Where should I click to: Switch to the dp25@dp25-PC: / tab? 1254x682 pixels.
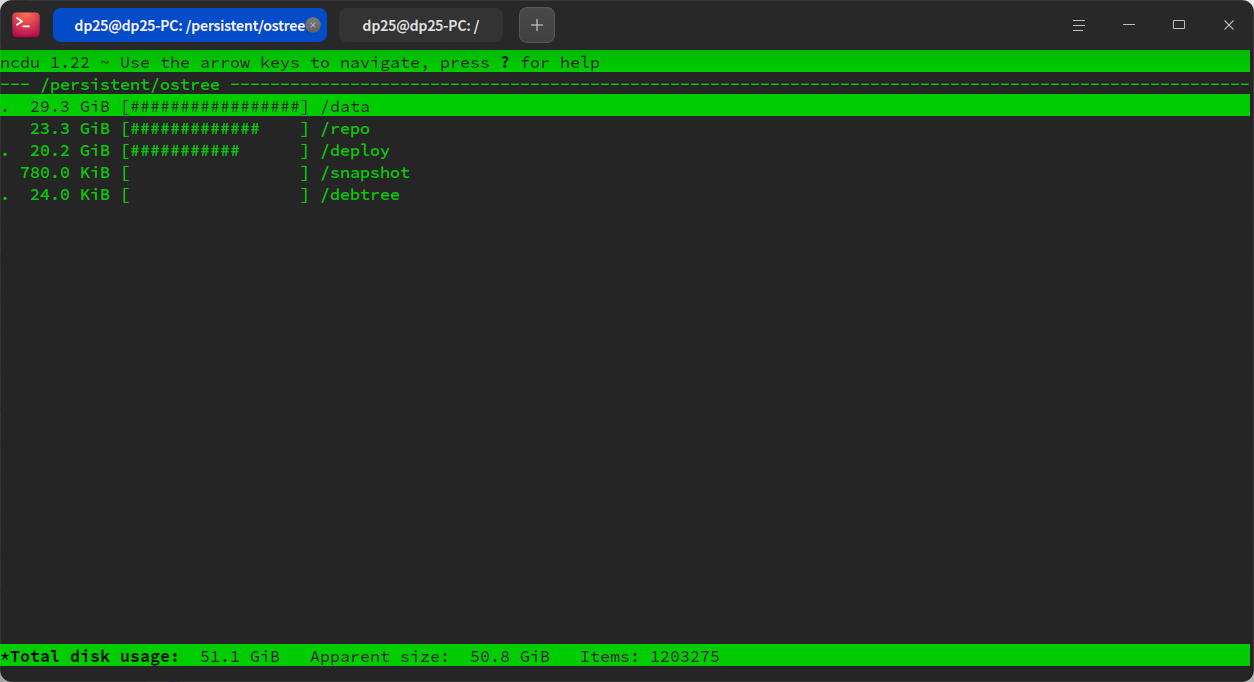[x=421, y=25]
